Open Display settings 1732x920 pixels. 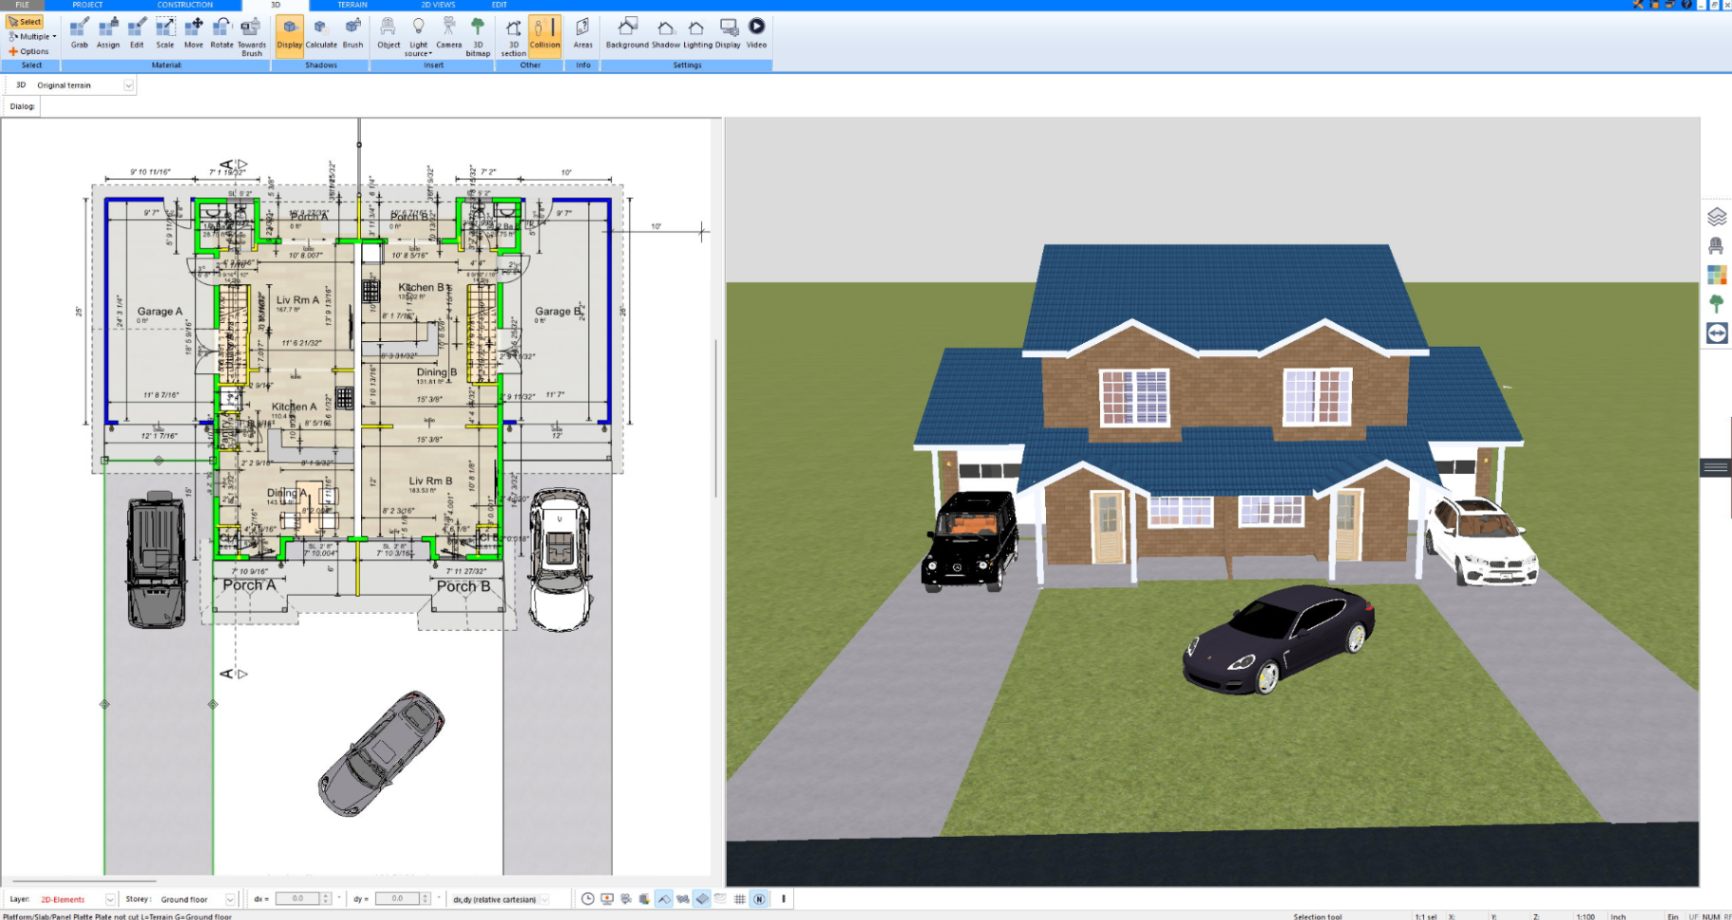[x=728, y=33]
